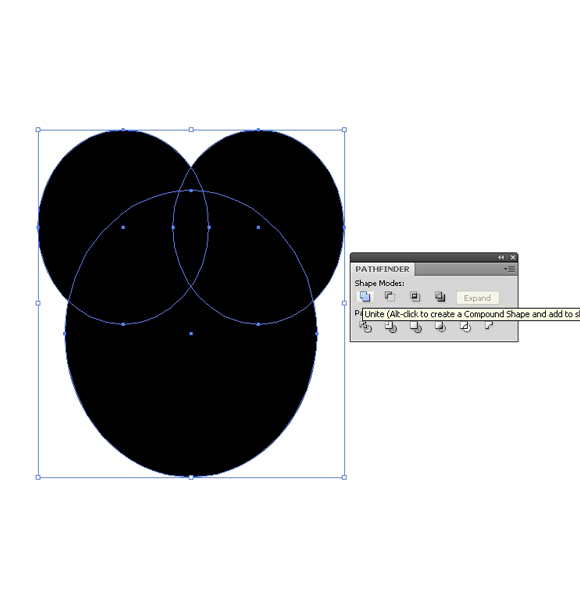Apply the Minus Back pathfinder
The width and height of the screenshot is (580, 600).
pyautogui.click(x=489, y=326)
